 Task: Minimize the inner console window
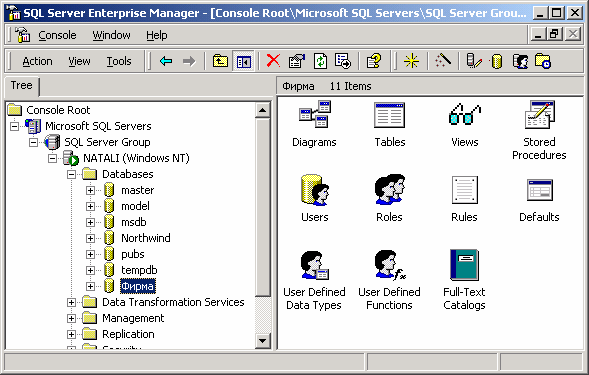(x=538, y=35)
